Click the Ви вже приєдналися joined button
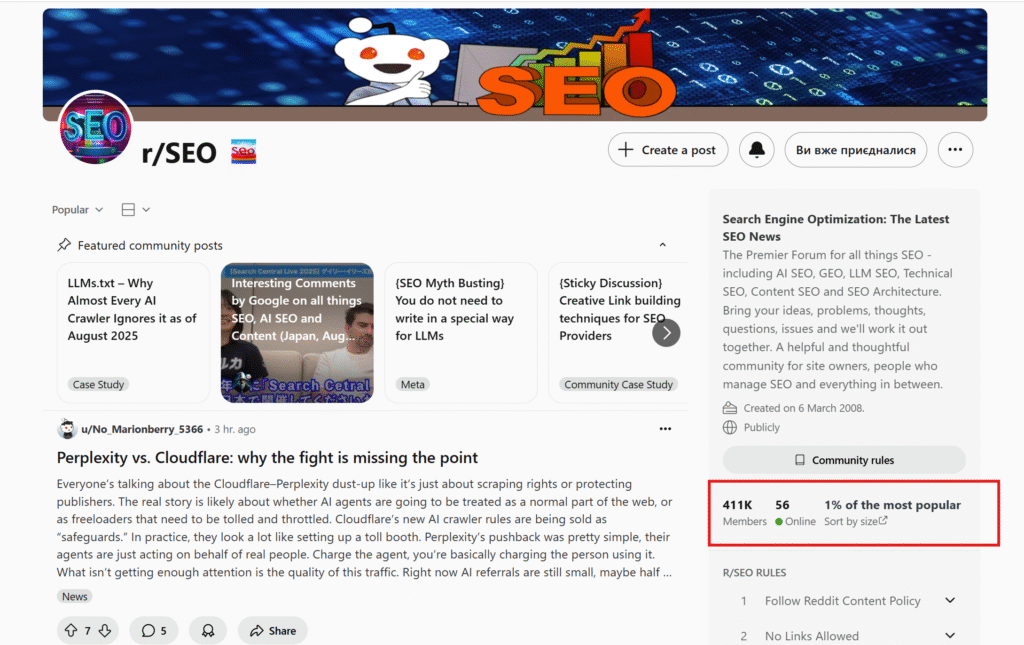The width and height of the screenshot is (1024, 645). click(x=856, y=149)
